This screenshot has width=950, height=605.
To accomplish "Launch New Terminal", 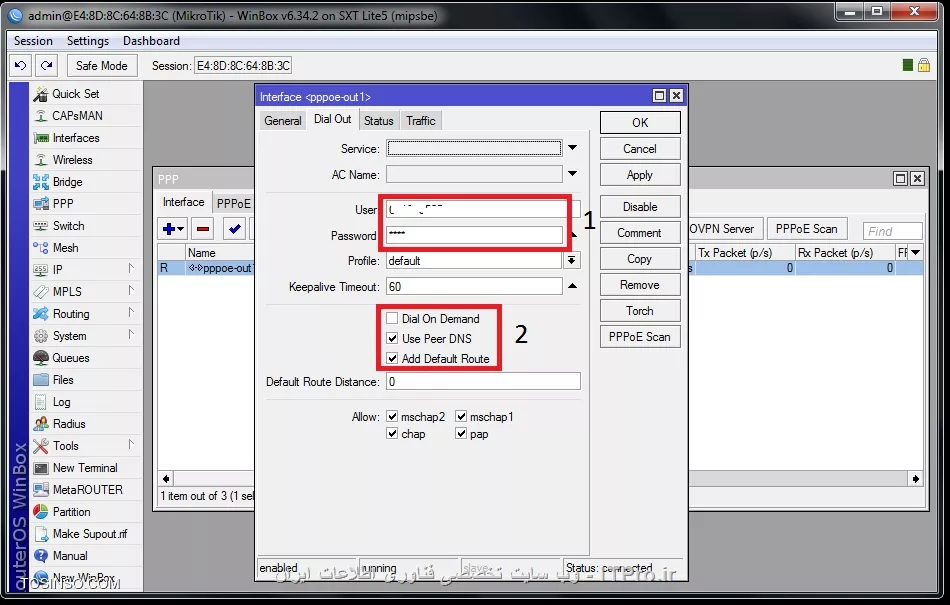I will [85, 468].
